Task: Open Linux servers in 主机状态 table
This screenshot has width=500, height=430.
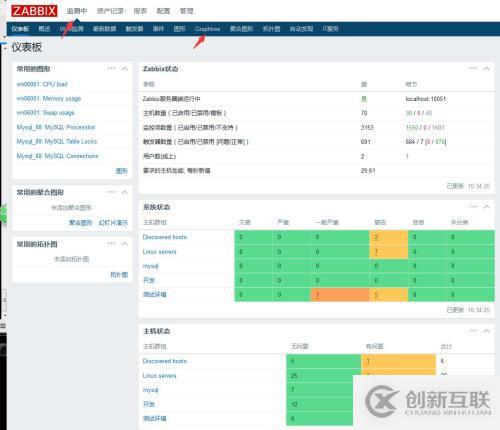Action: (159, 376)
